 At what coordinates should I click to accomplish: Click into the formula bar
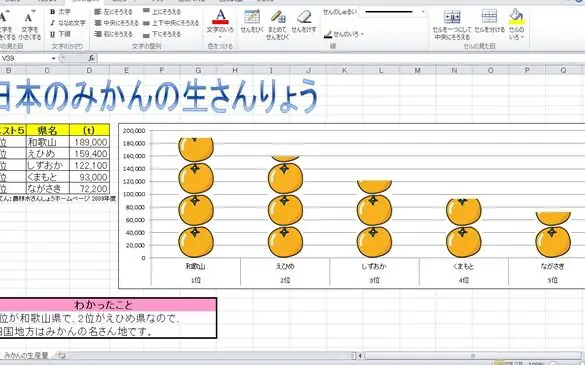click(x=341, y=58)
